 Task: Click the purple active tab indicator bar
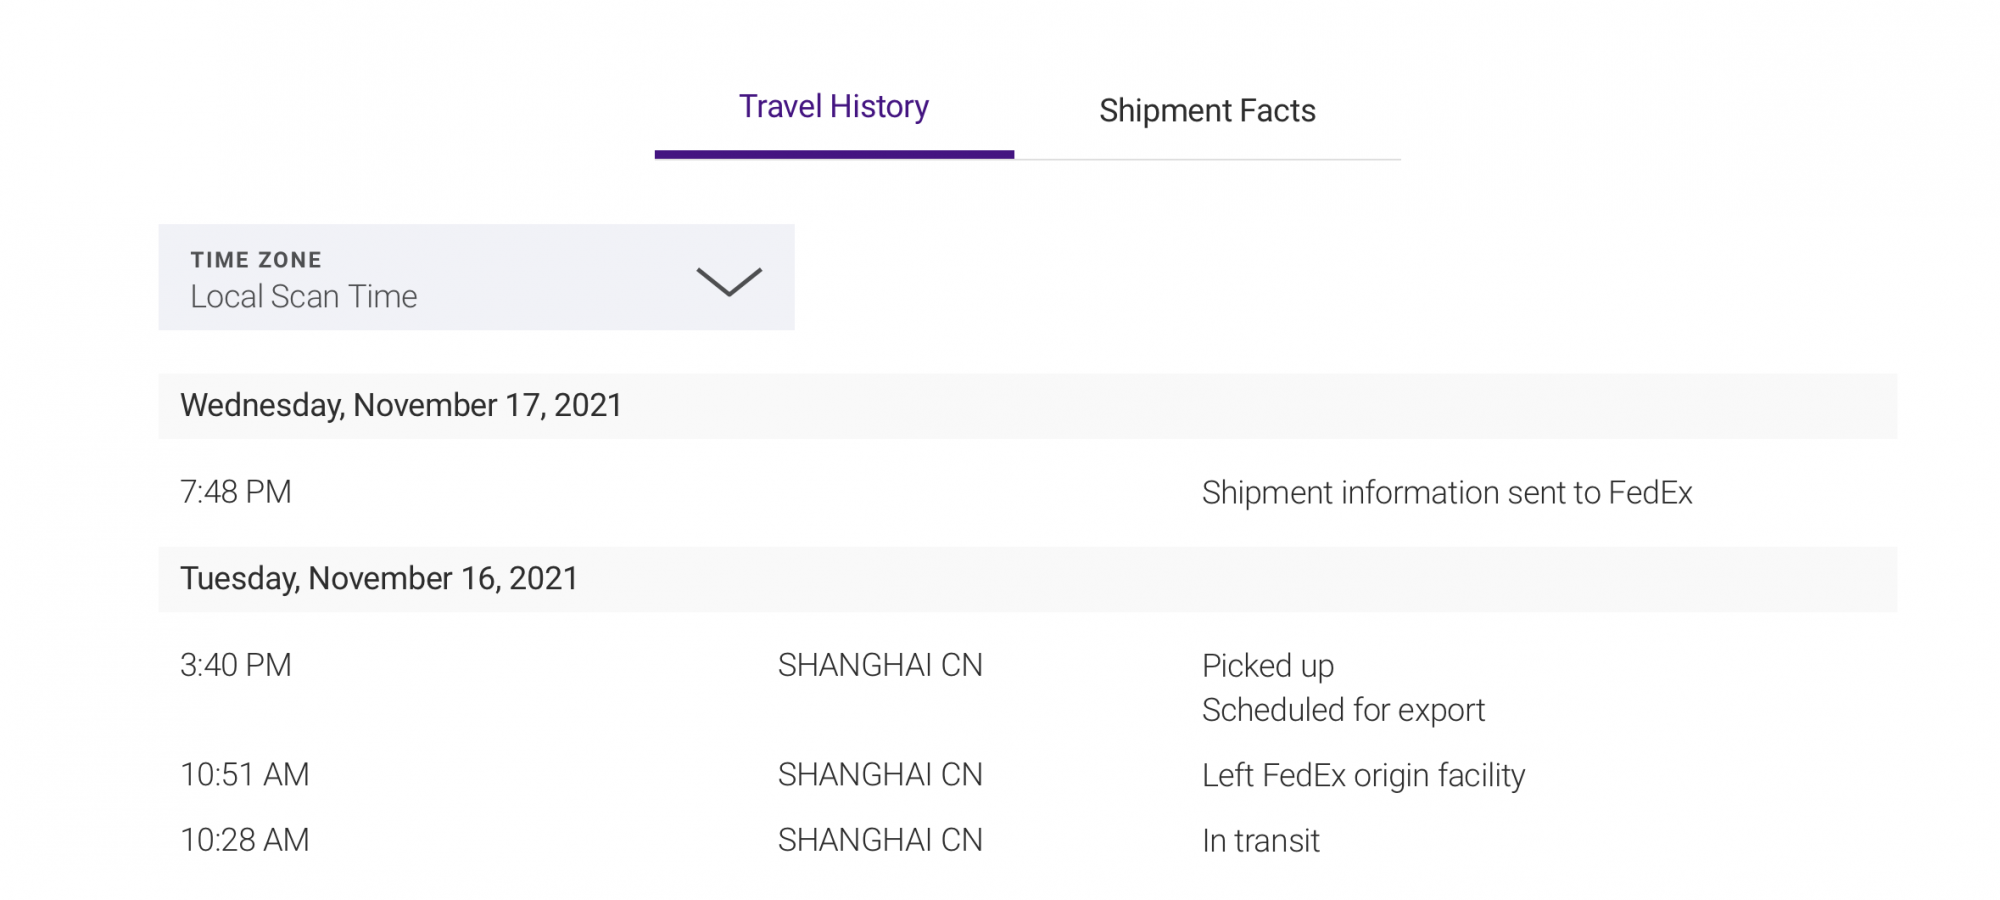(833, 154)
